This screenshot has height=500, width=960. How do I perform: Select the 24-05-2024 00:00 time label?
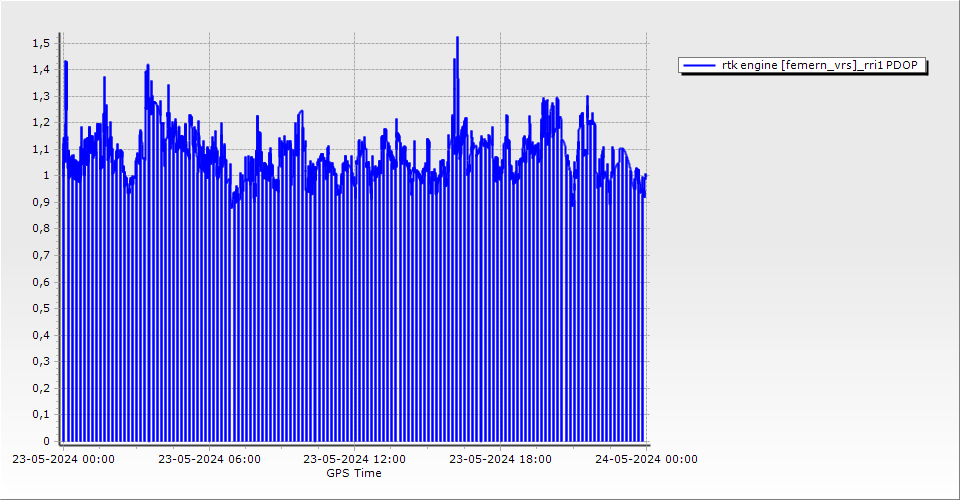coord(645,460)
